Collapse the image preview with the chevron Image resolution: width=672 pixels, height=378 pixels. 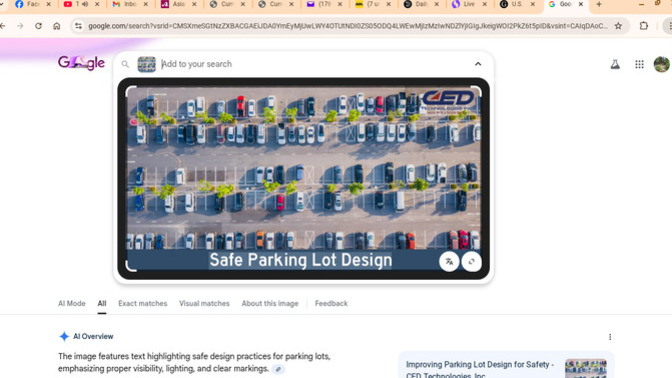click(x=478, y=64)
